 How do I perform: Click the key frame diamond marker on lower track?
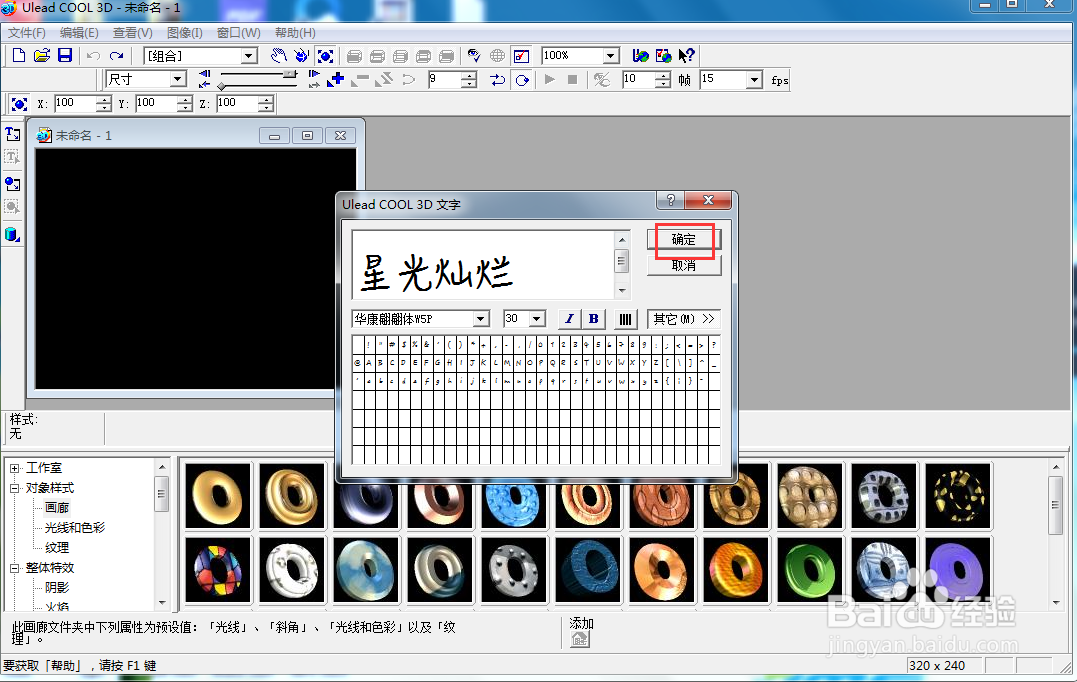(221, 87)
